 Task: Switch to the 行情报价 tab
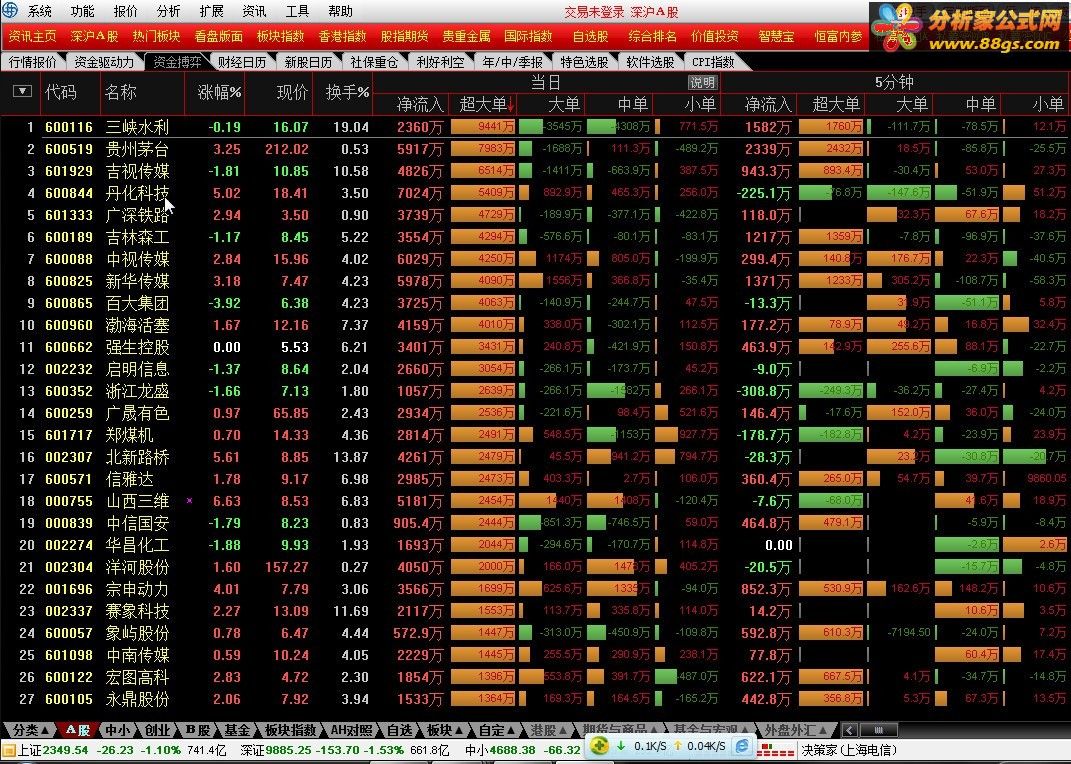tap(32, 62)
